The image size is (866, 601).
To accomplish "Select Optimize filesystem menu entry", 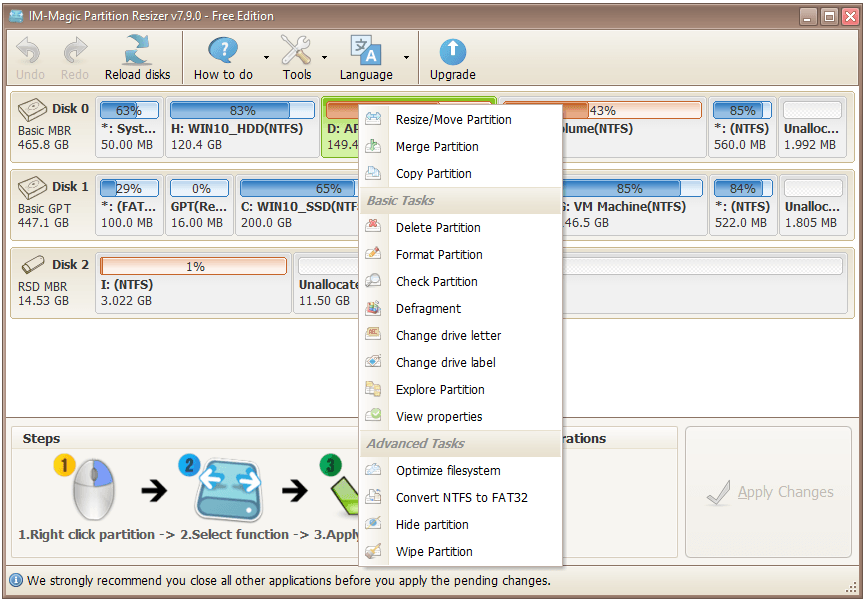I will click(461, 471).
